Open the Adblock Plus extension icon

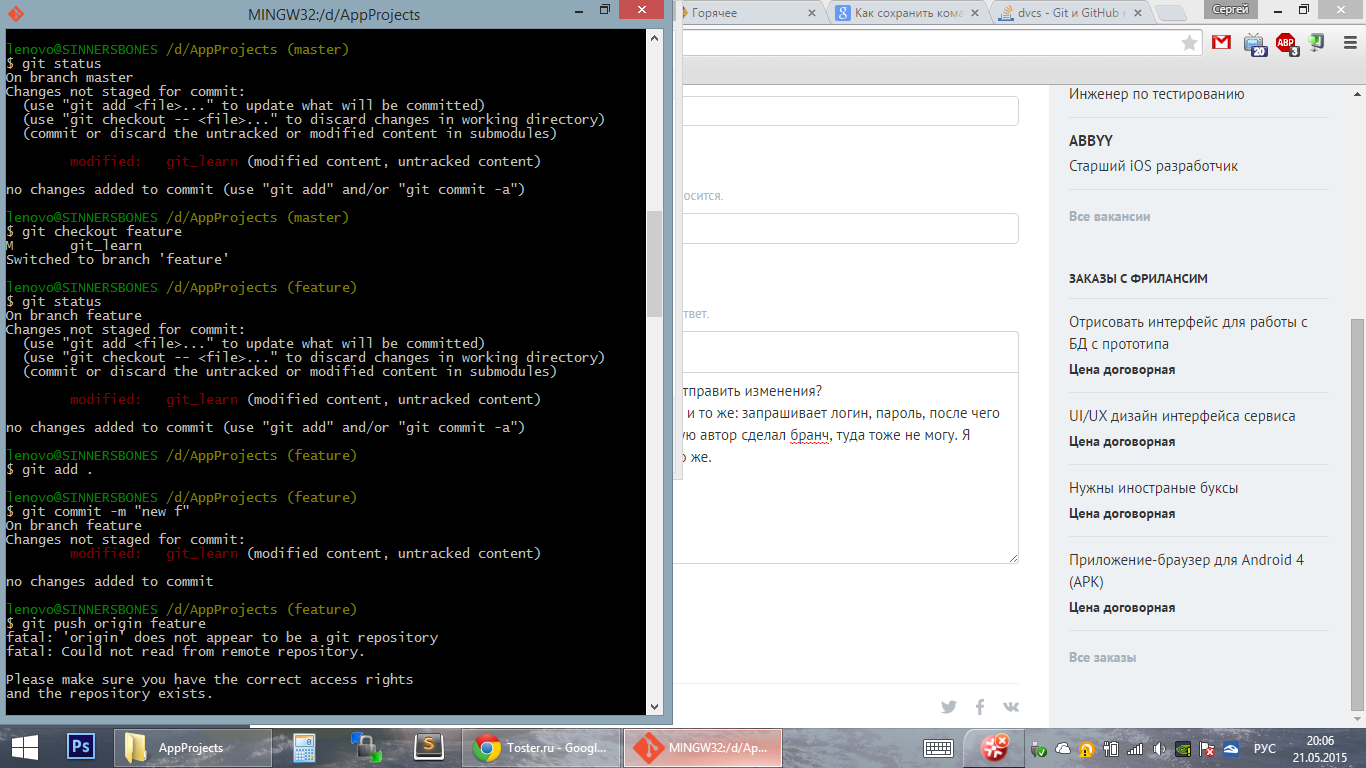1286,43
